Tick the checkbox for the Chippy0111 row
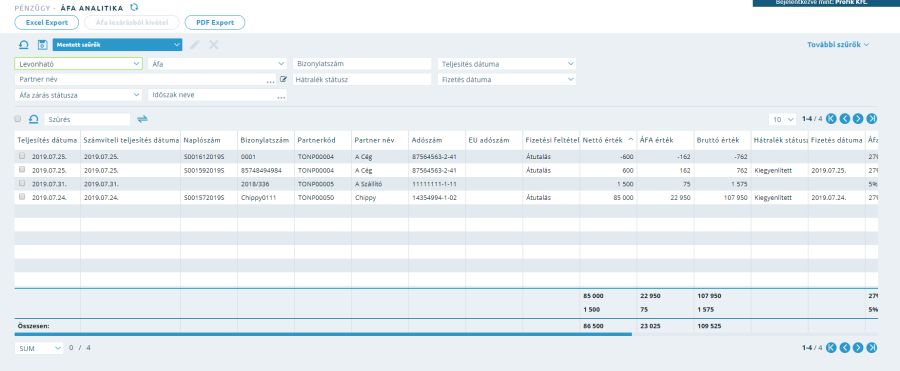Screen dimensions: 900x371 (x=22, y=197)
